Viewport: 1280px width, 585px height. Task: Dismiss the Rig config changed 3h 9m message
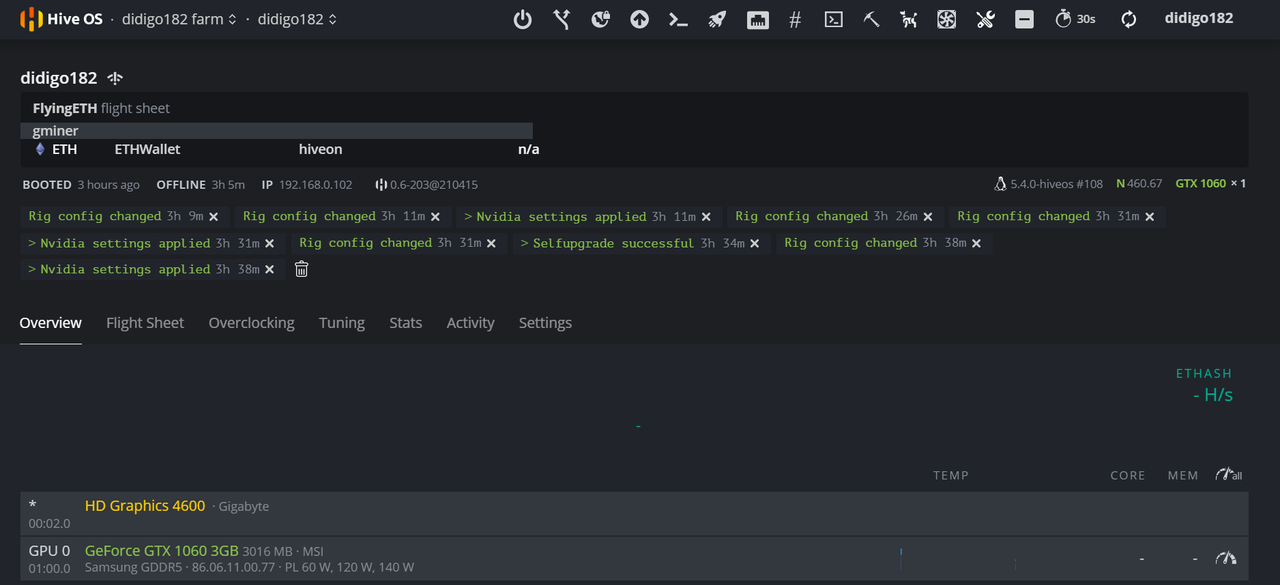click(214, 217)
